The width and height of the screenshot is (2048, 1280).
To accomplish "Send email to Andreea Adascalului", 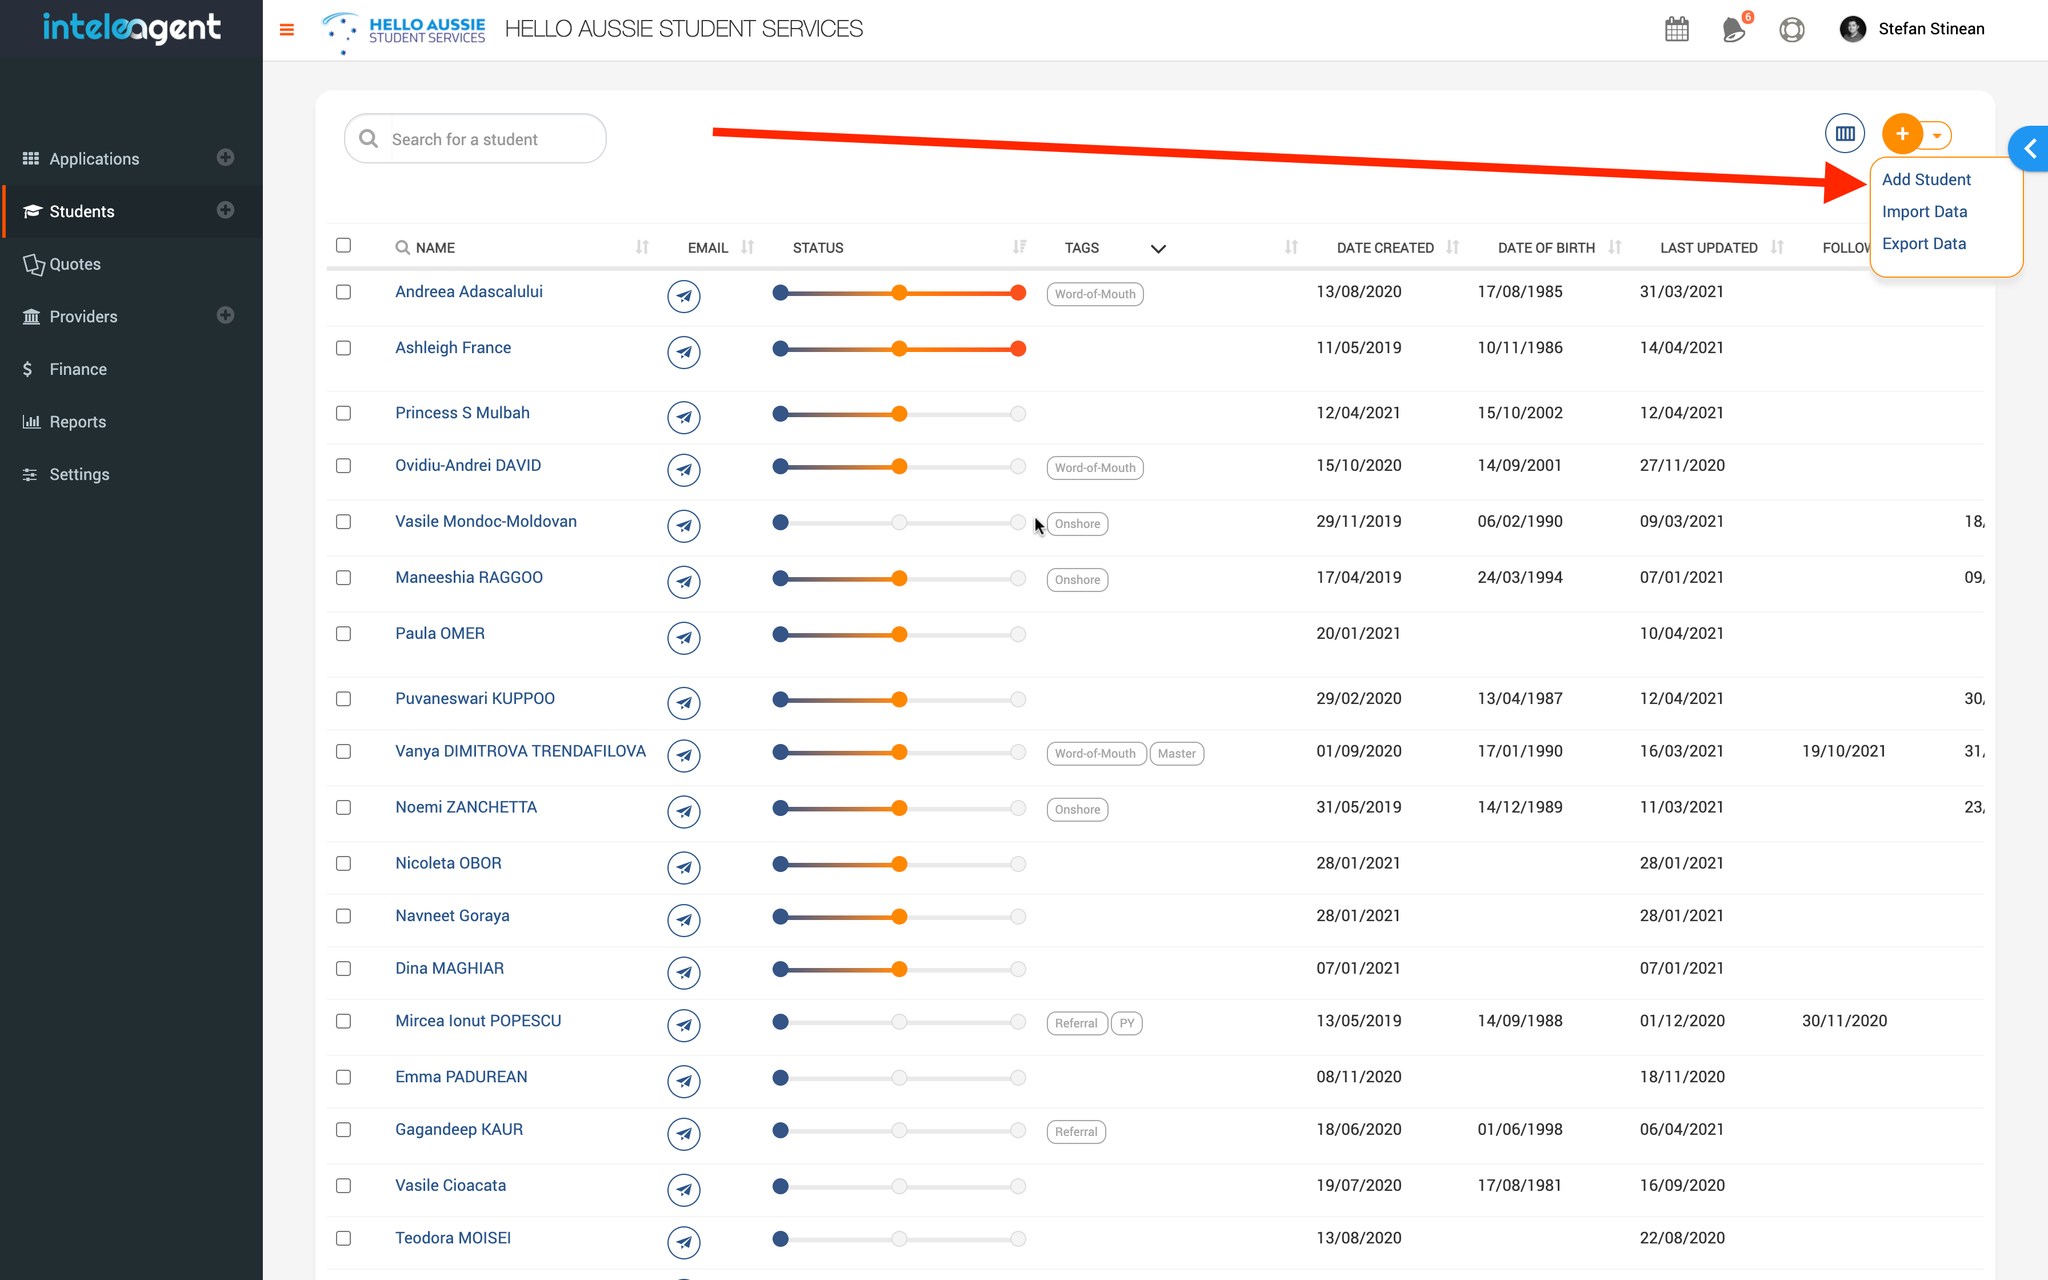I will (x=684, y=296).
